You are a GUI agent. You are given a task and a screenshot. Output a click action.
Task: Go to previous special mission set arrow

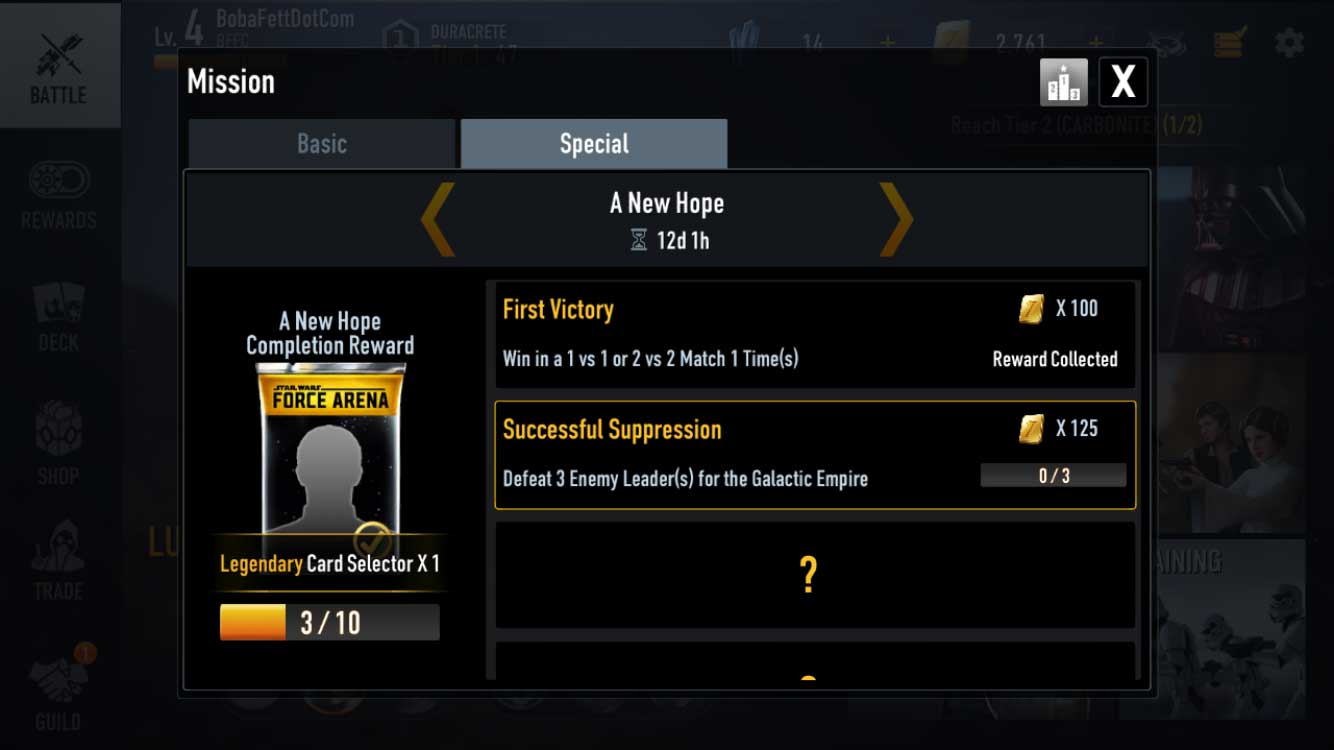pos(438,218)
